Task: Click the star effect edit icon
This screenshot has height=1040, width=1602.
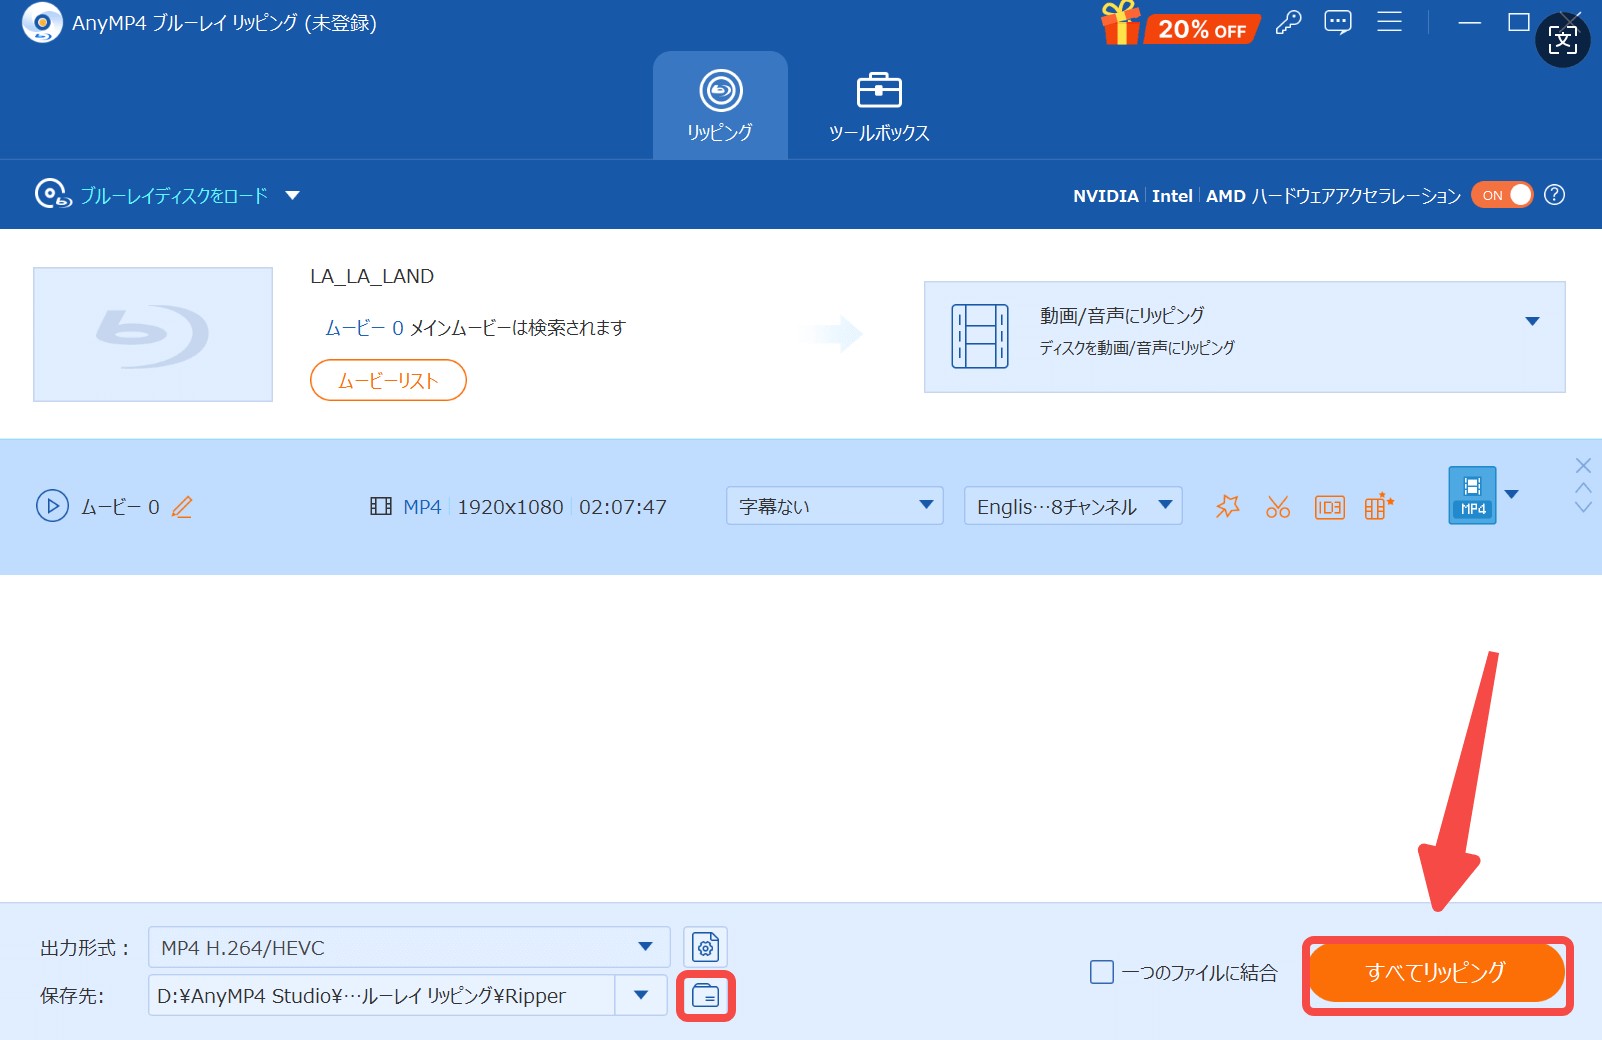Action: tap(1227, 506)
